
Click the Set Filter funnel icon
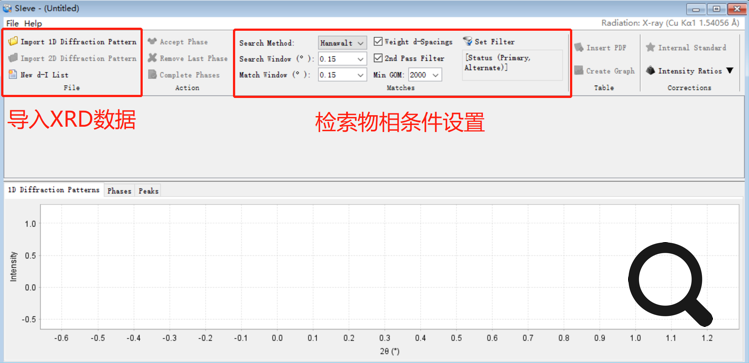468,42
